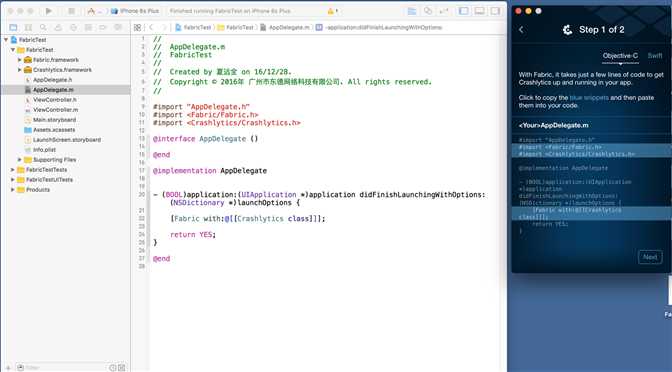Image resolution: width=672 pixels, height=372 pixels.
Task: Click Next in the Fabric window
Action: (x=650, y=257)
